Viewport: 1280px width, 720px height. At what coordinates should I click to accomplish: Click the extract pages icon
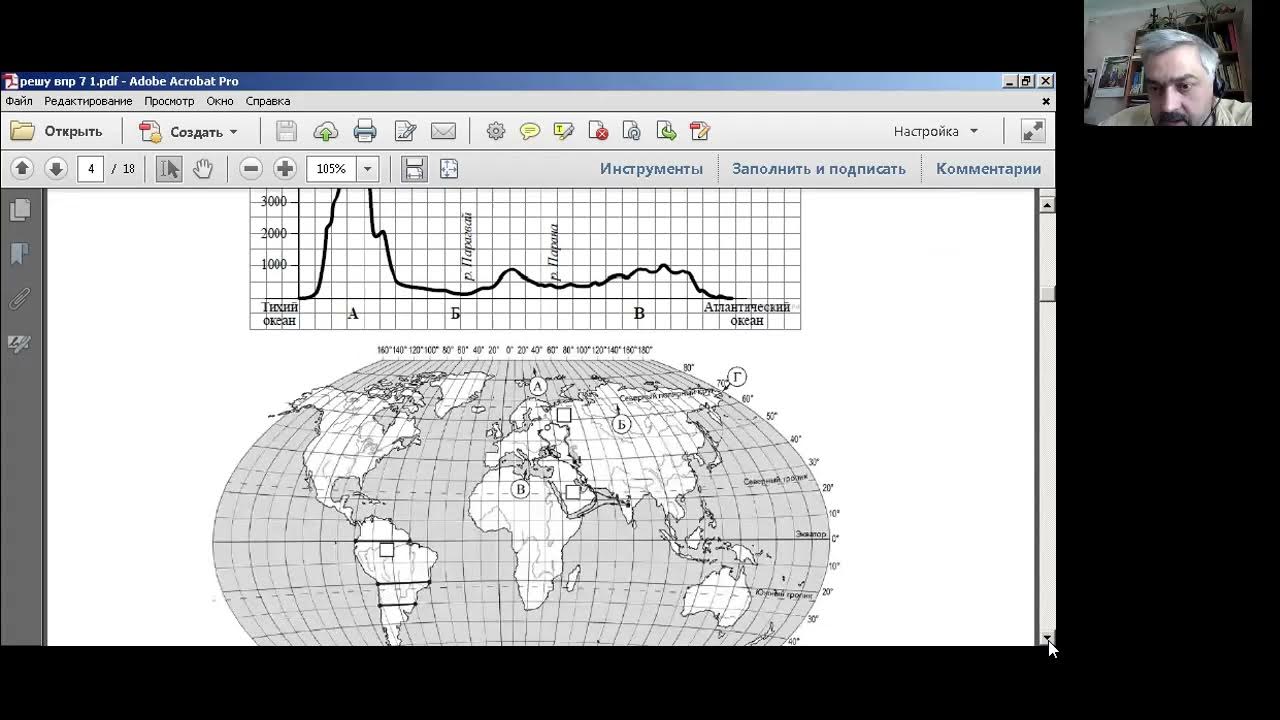coord(666,131)
